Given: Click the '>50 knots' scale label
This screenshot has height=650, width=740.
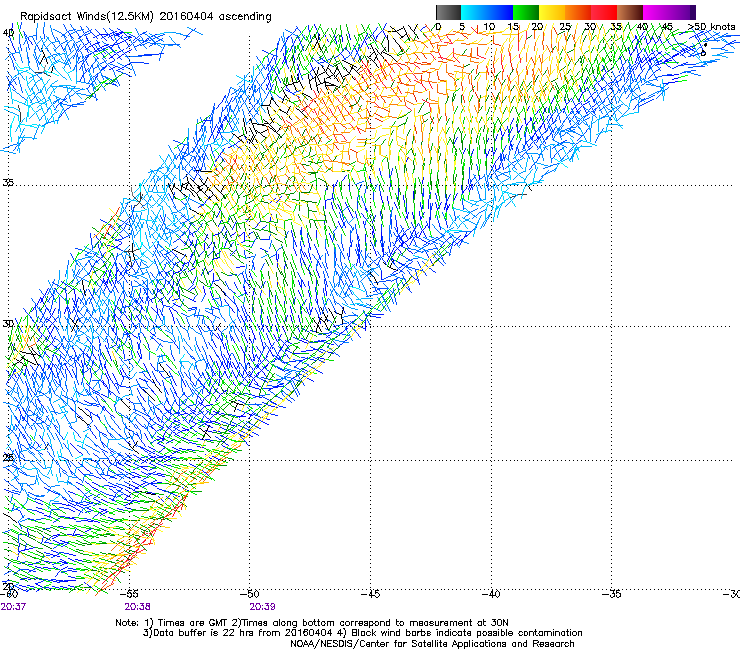Looking at the screenshot, I should (712, 27).
